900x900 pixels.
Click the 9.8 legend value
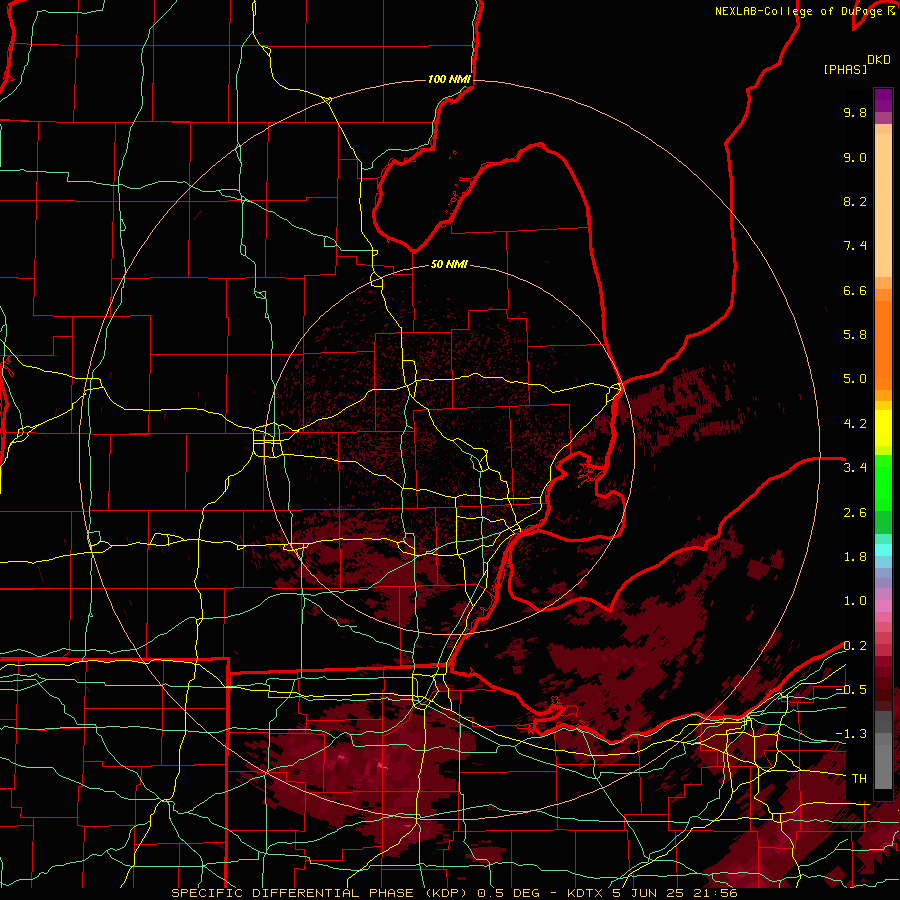855,113
